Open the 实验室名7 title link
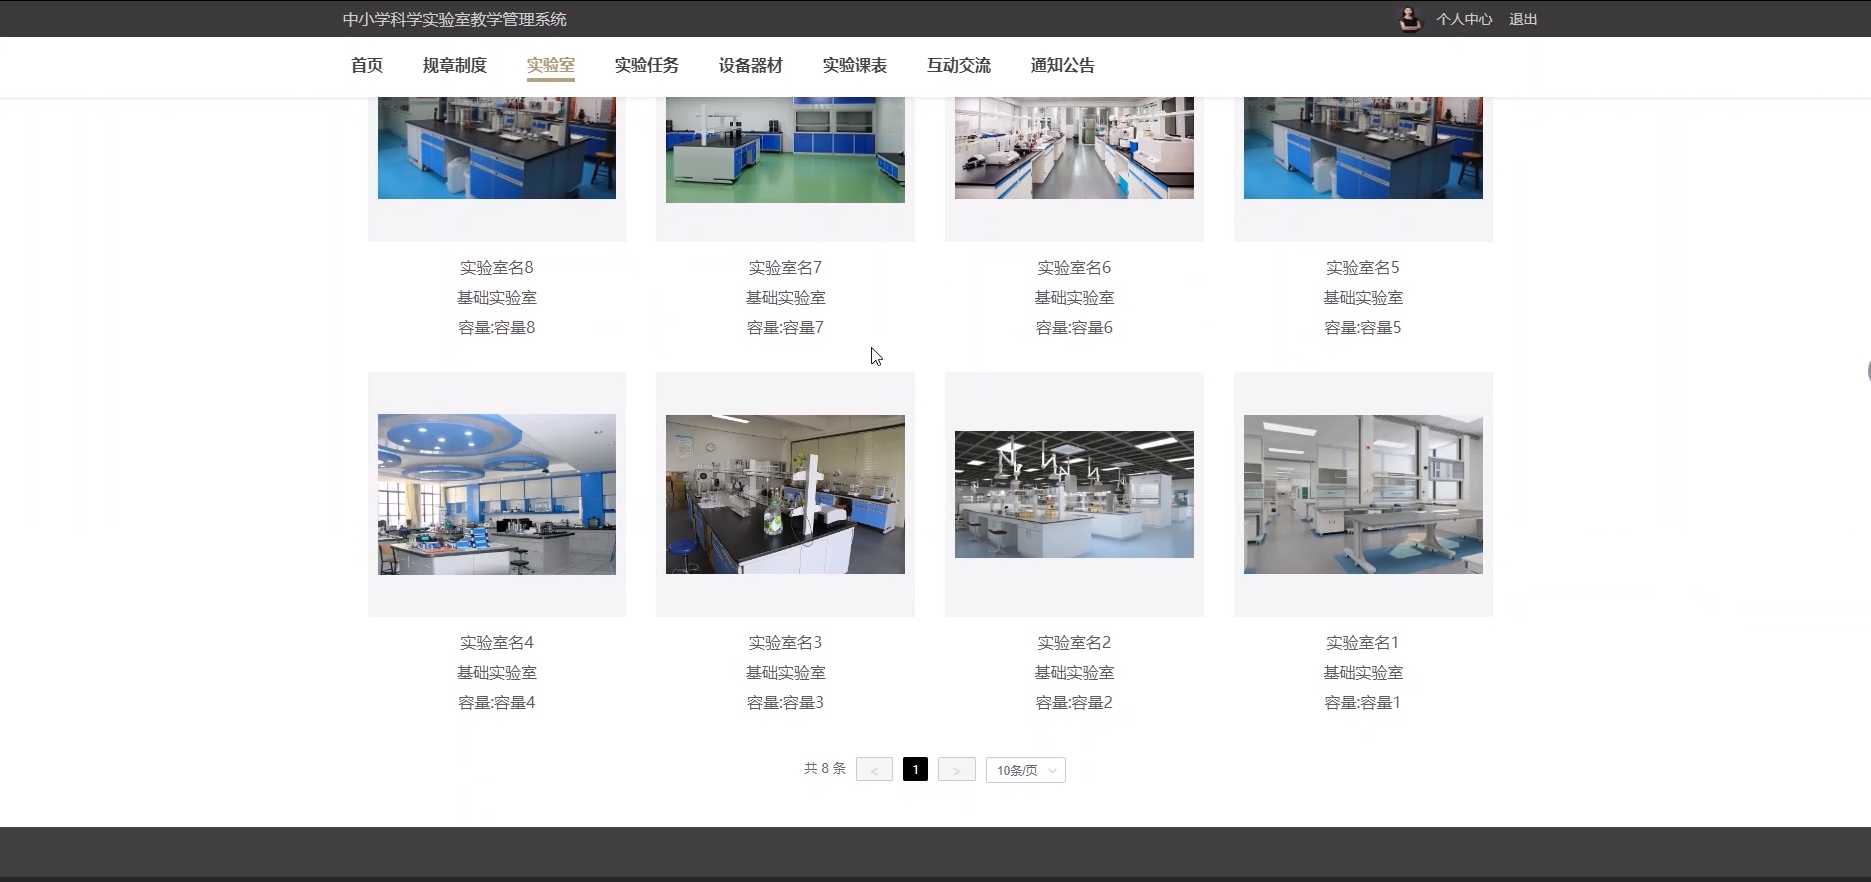The height and width of the screenshot is (882, 1871). click(785, 268)
